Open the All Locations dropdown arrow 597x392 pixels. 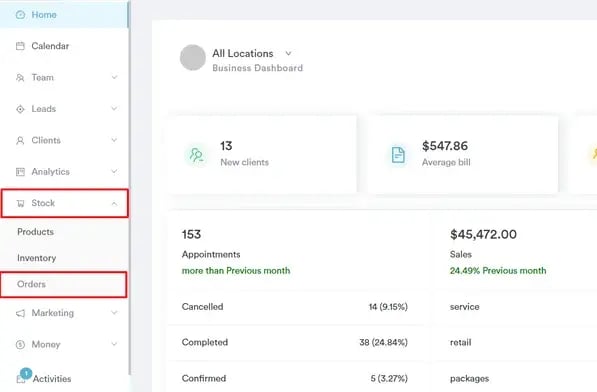pyautogui.click(x=288, y=53)
